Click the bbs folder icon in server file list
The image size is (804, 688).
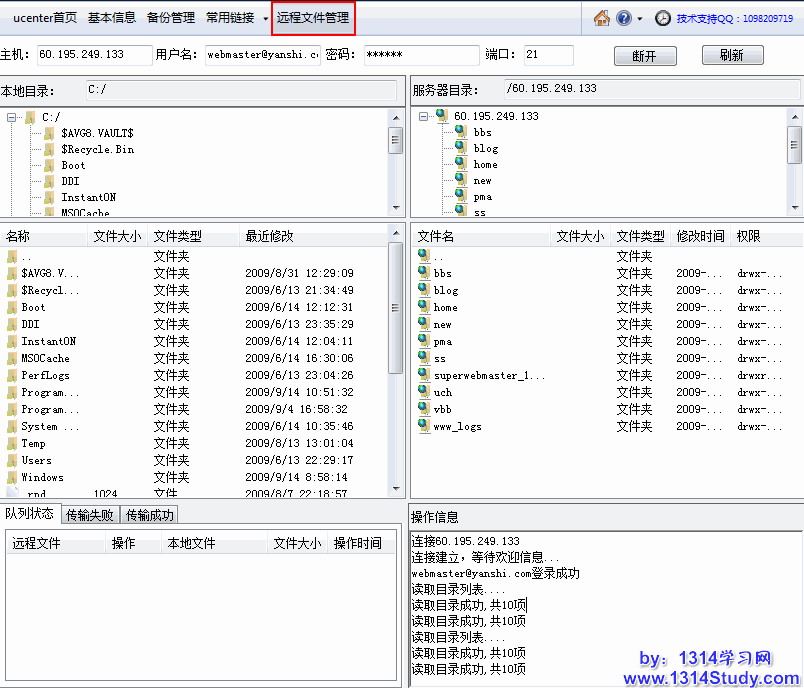[x=424, y=273]
